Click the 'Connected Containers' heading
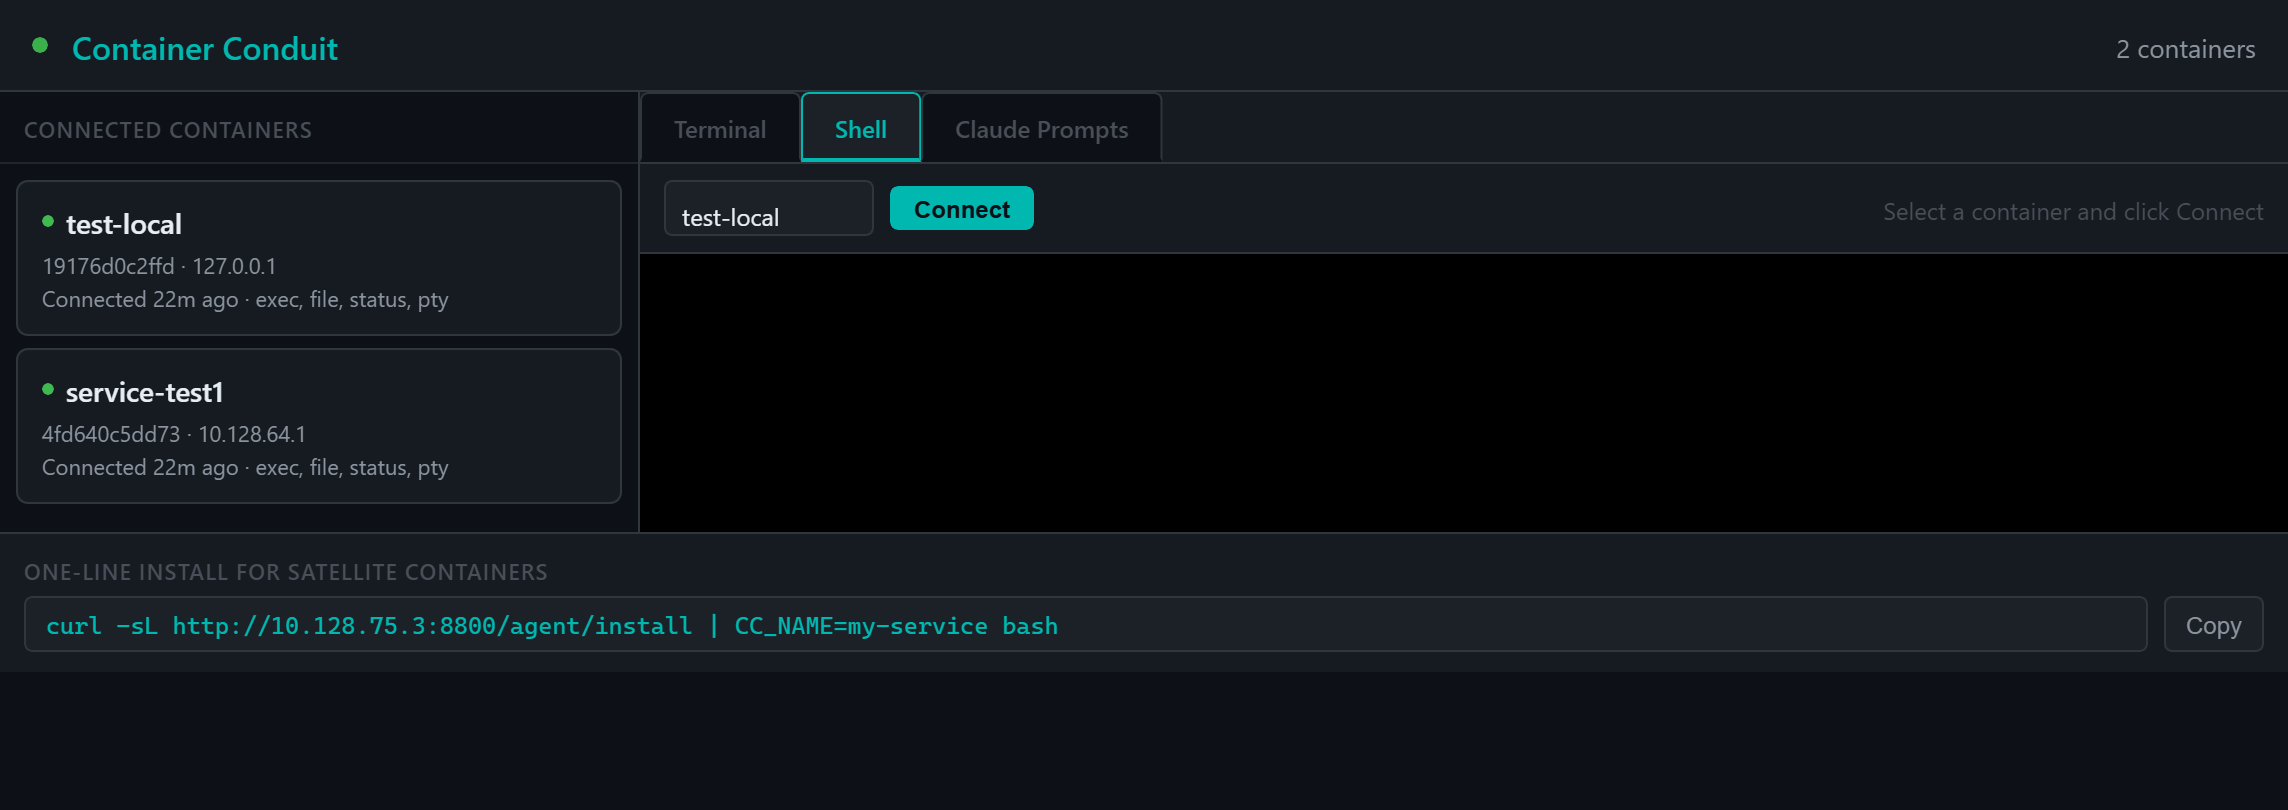The image size is (2288, 810). pos(168,130)
